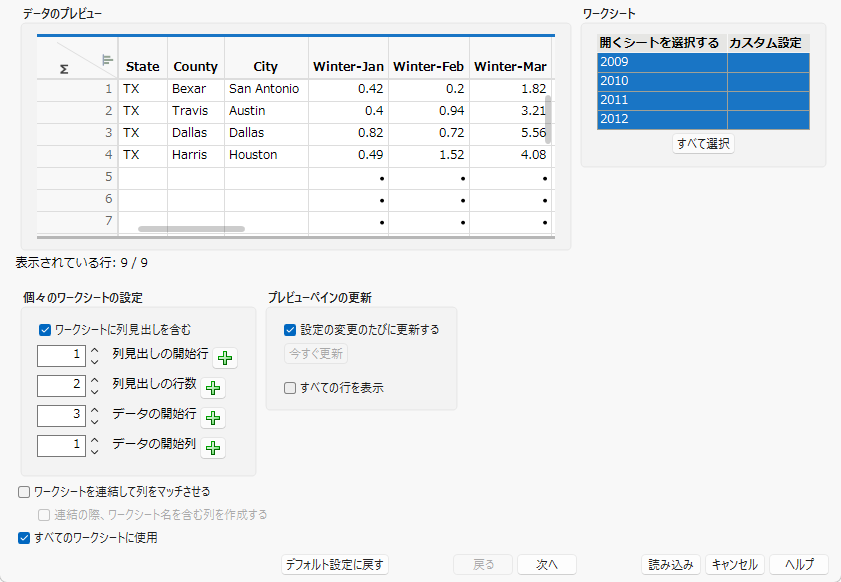841x582 pixels.
Task: Uncheck すべてのワークシートに使用 checkbox
Action: click(24, 538)
